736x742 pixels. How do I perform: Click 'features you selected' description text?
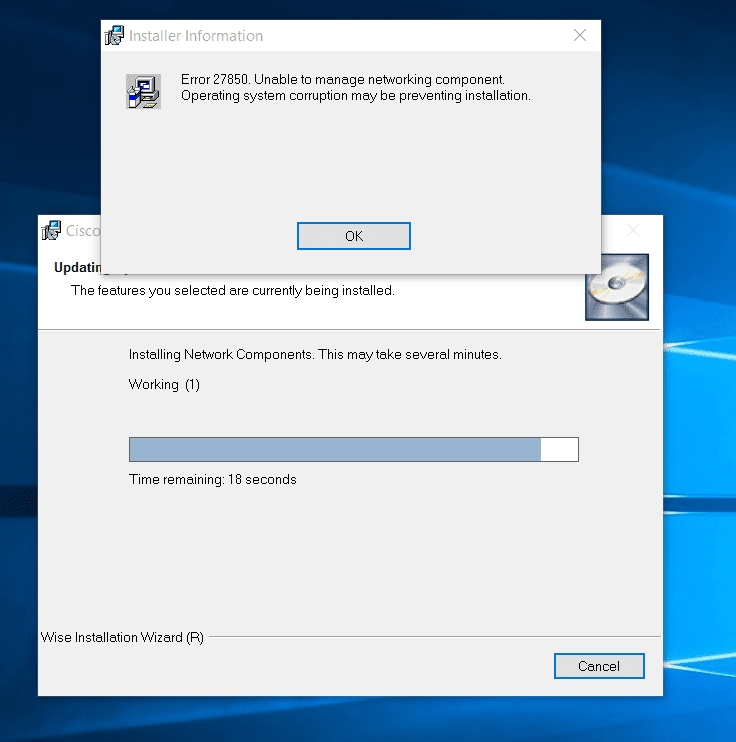[x=232, y=291]
